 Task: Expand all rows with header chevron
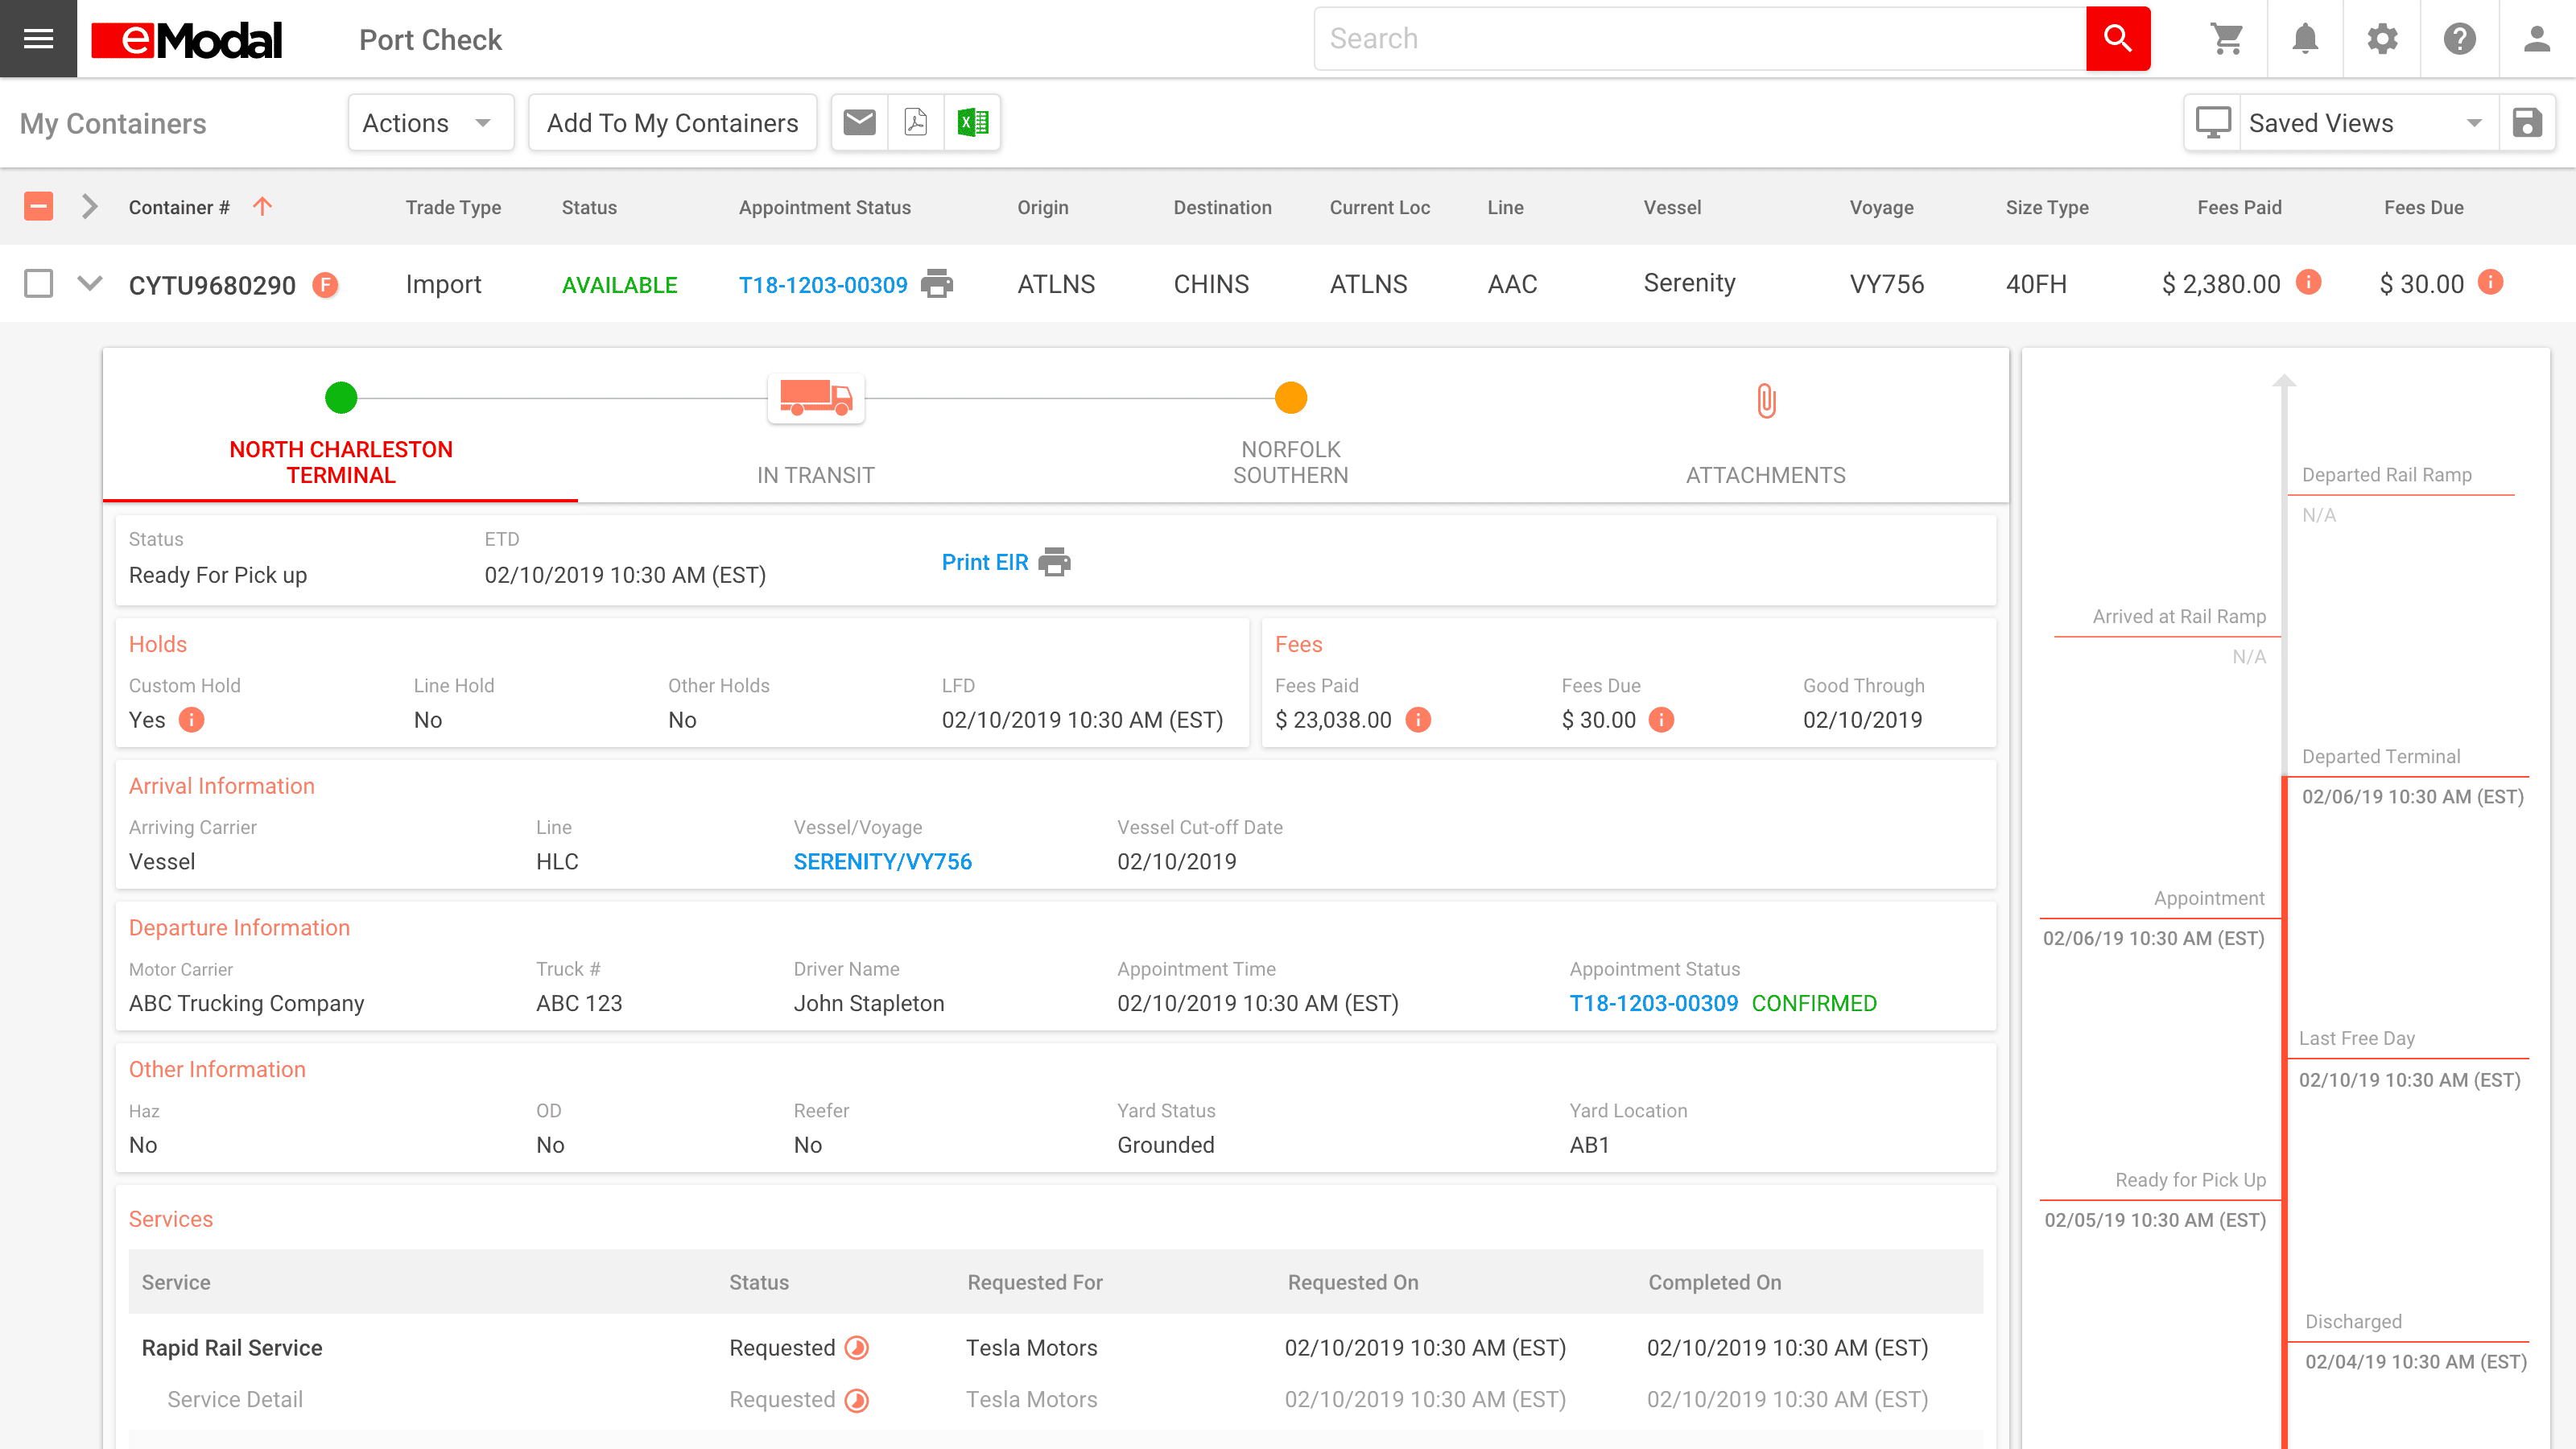tap(90, 207)
